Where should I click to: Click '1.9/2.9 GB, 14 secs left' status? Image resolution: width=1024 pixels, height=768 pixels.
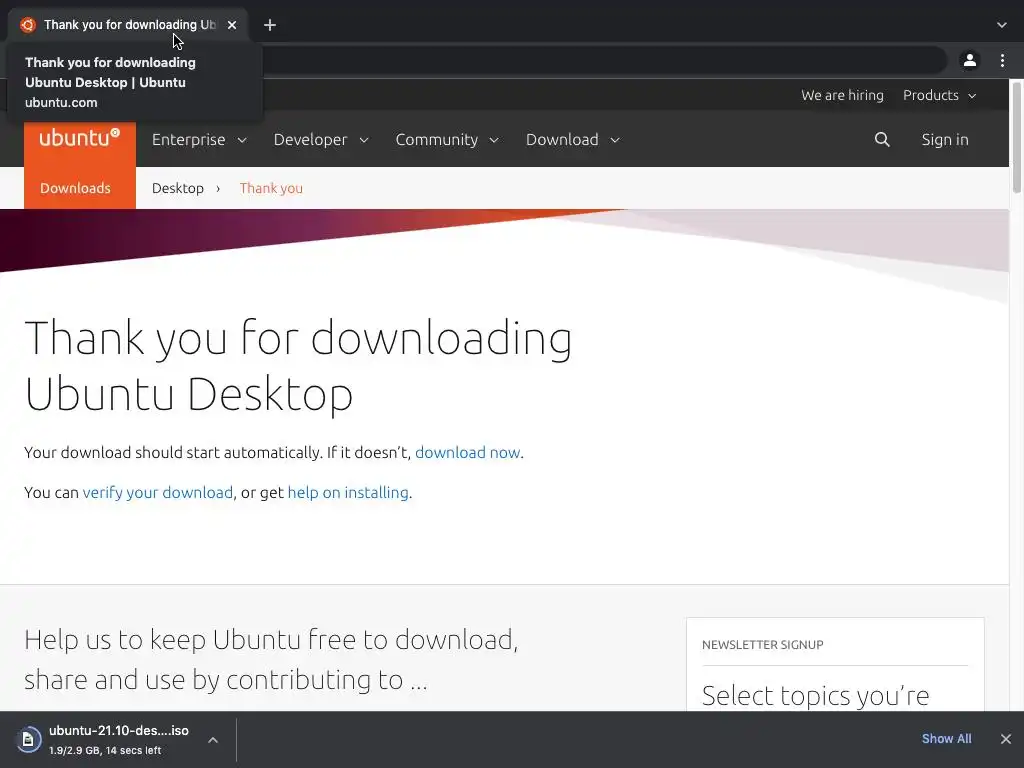tap(105, 750)
